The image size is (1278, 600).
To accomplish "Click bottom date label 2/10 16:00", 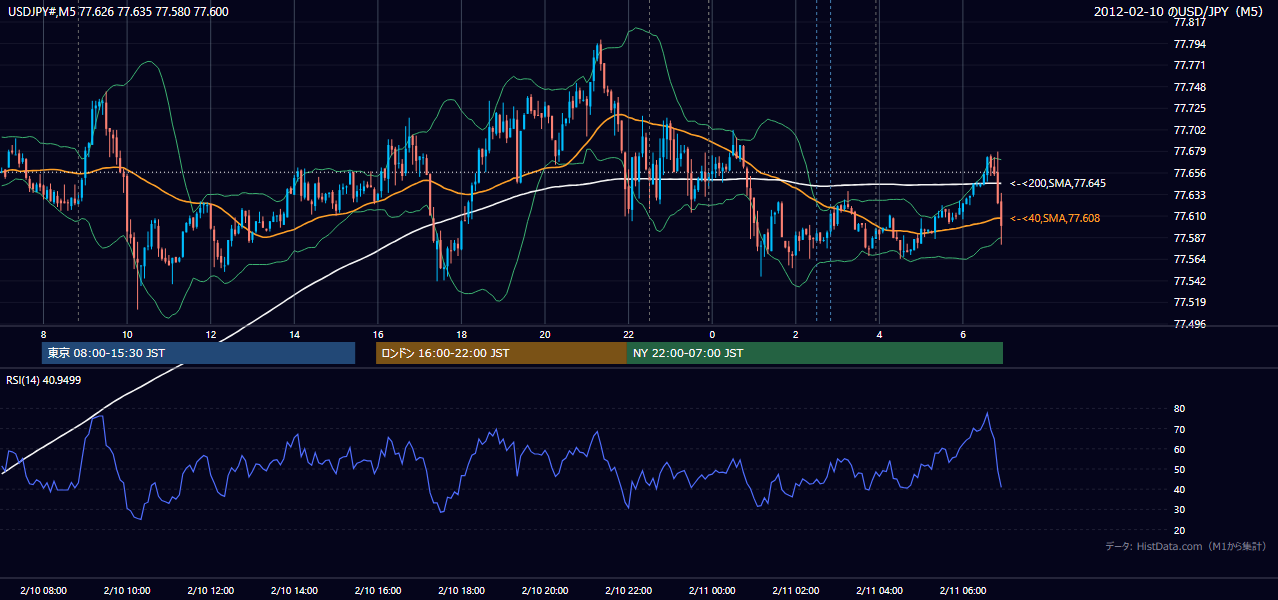I will click(x=377, y=591).
